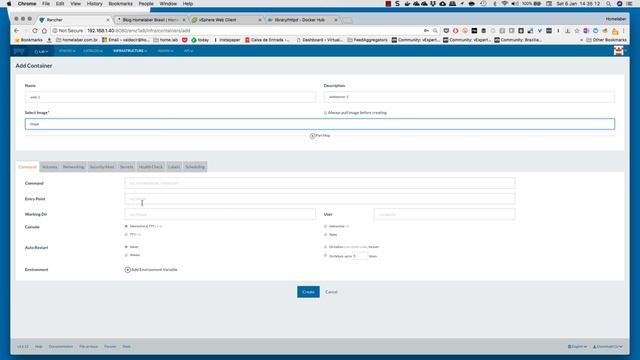Open the Chrome History menu

point(94,4)
